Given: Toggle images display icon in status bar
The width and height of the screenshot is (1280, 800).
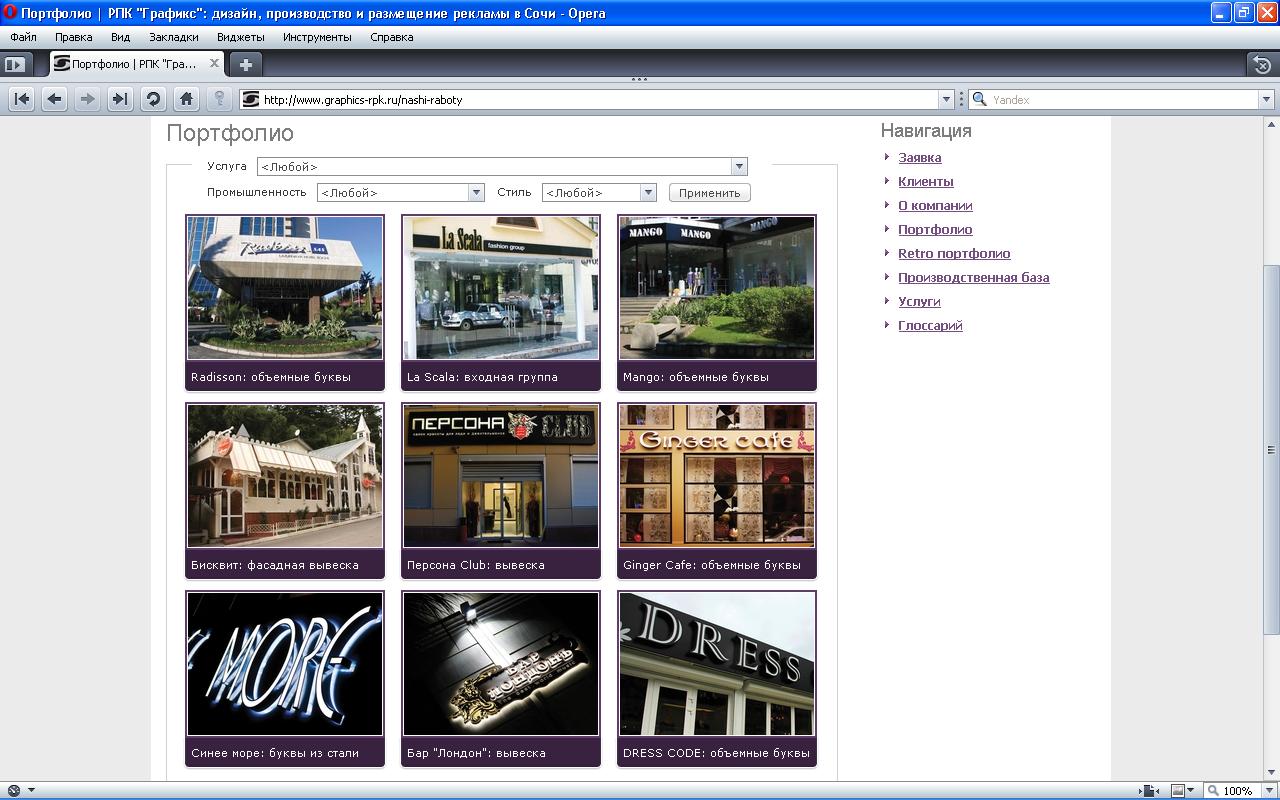Looking at the screenshot, I should coord(1177,790).
